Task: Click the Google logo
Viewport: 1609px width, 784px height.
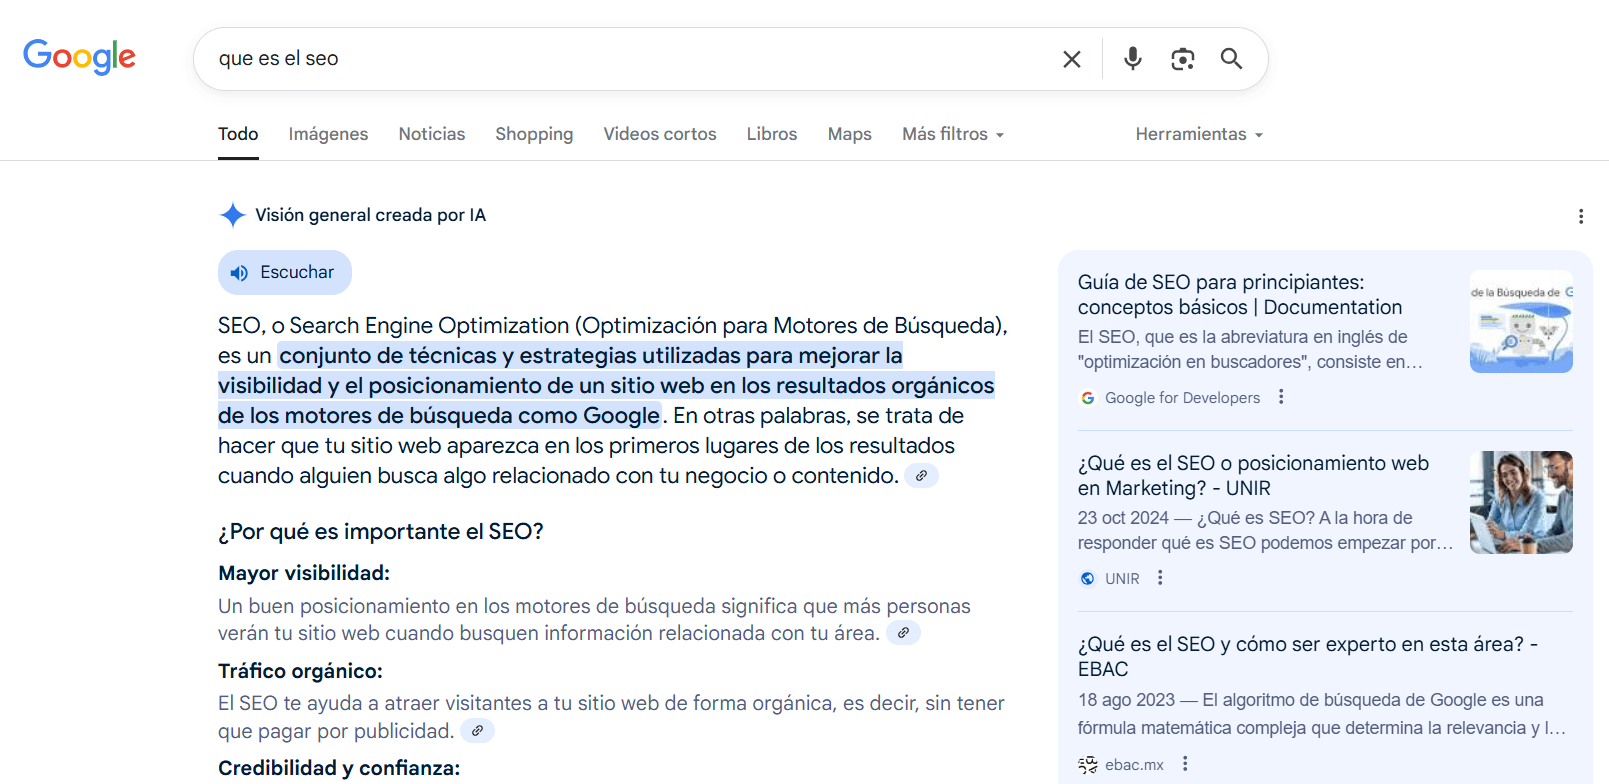Action: click(79, 57)
